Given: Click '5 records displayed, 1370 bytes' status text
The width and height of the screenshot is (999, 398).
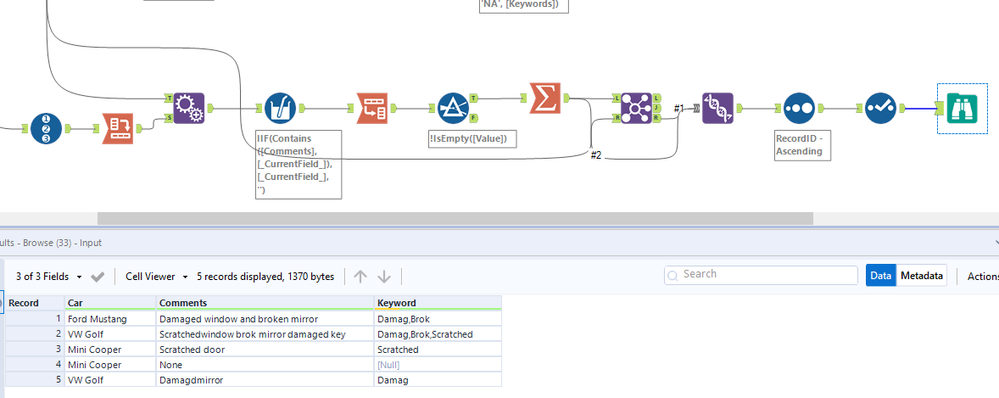Looking at the screenshot, I should 265,276.
